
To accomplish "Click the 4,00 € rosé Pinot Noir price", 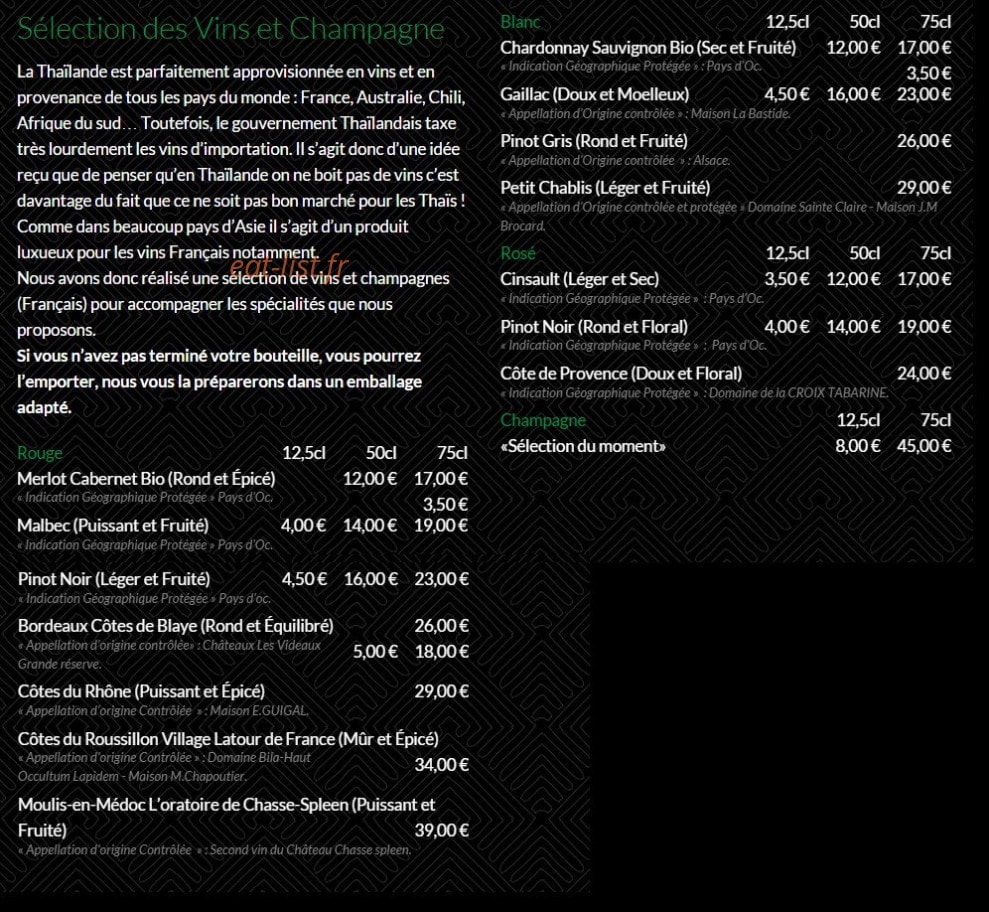I will (787, 327).
